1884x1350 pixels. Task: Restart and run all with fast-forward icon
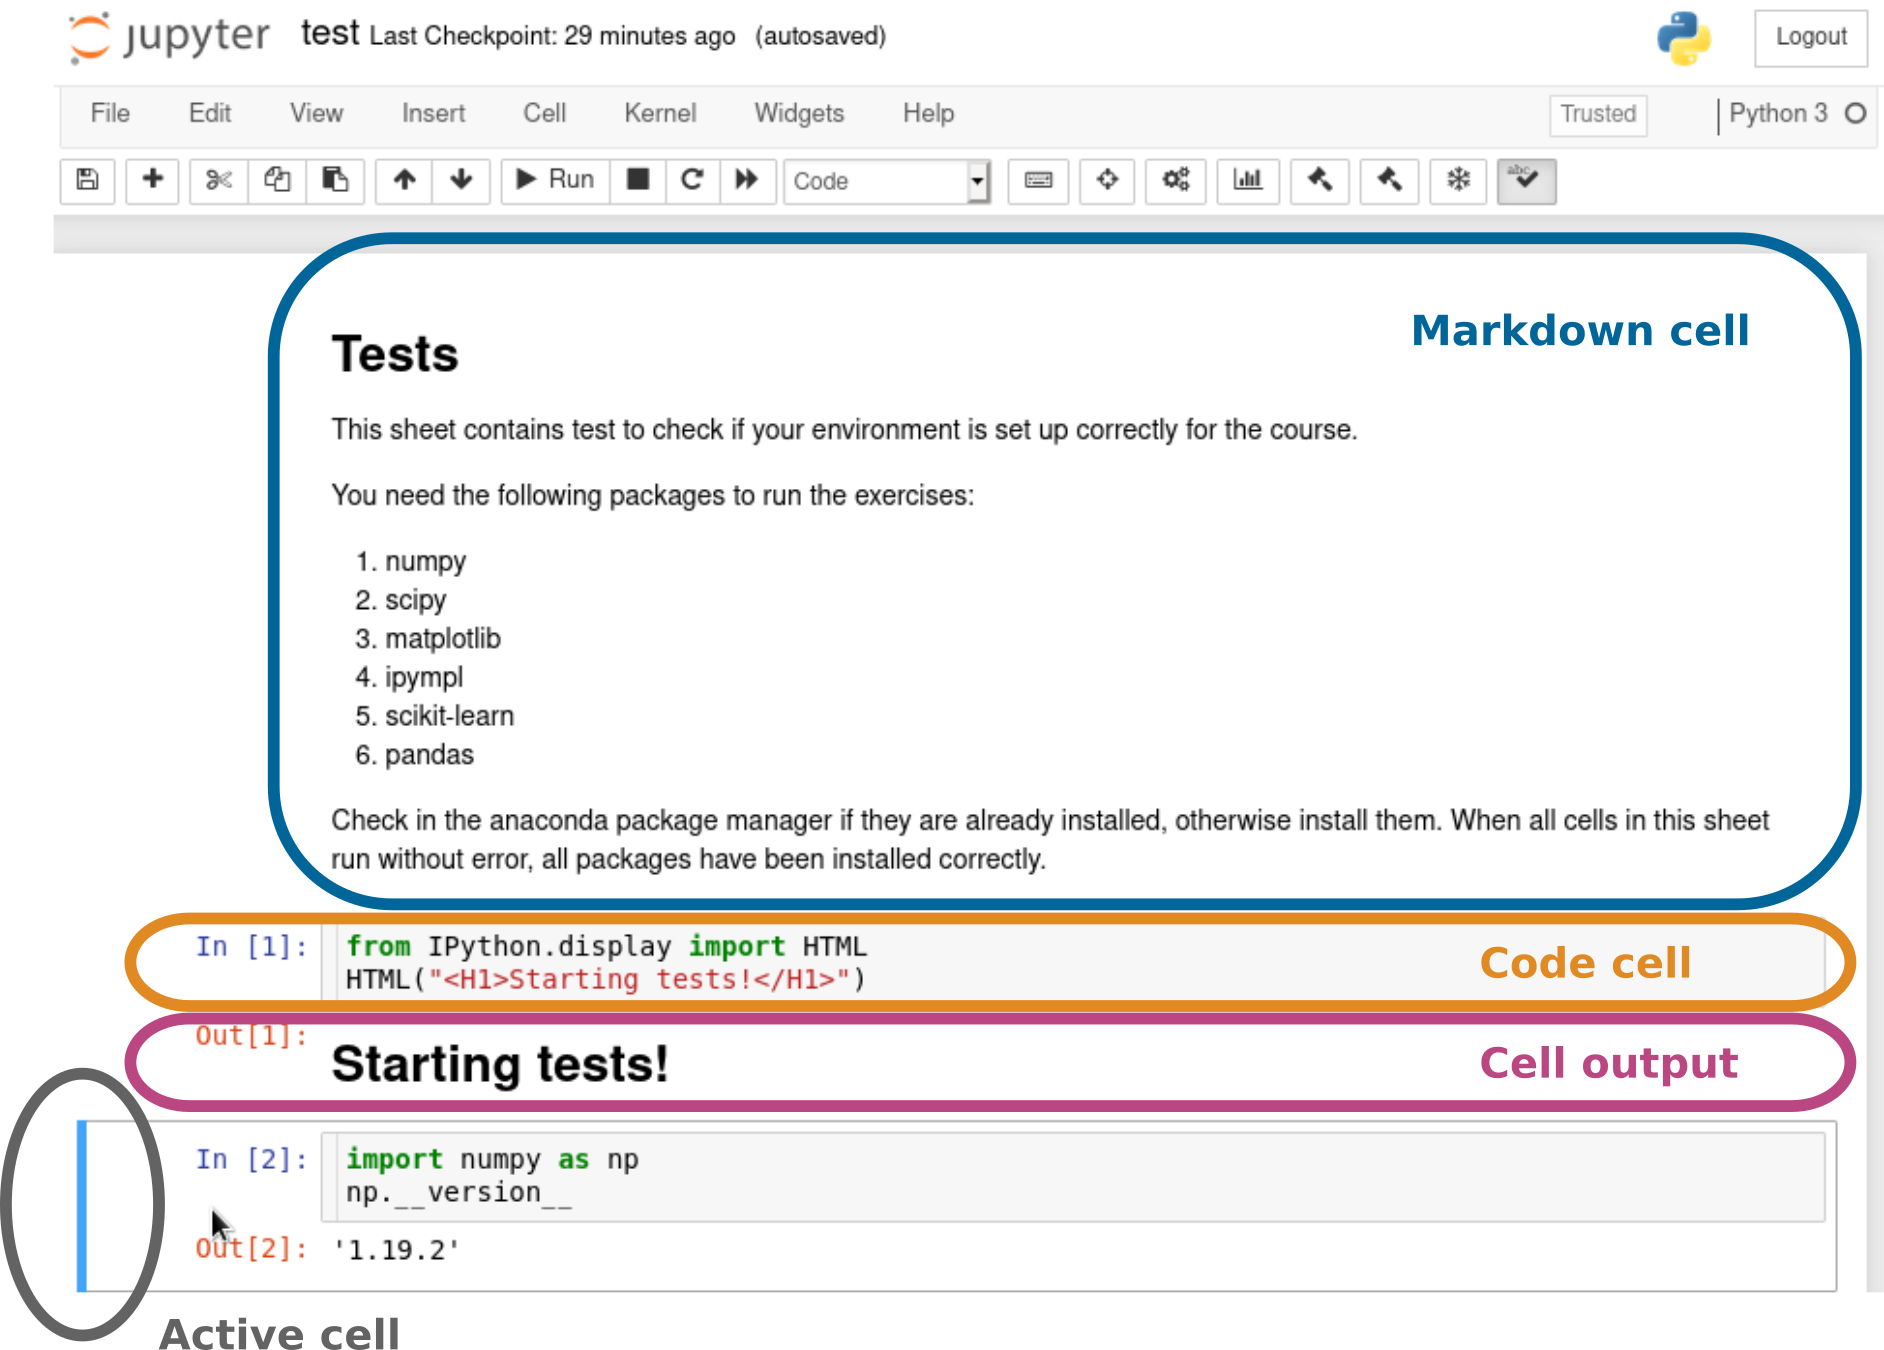coord(747,180)
